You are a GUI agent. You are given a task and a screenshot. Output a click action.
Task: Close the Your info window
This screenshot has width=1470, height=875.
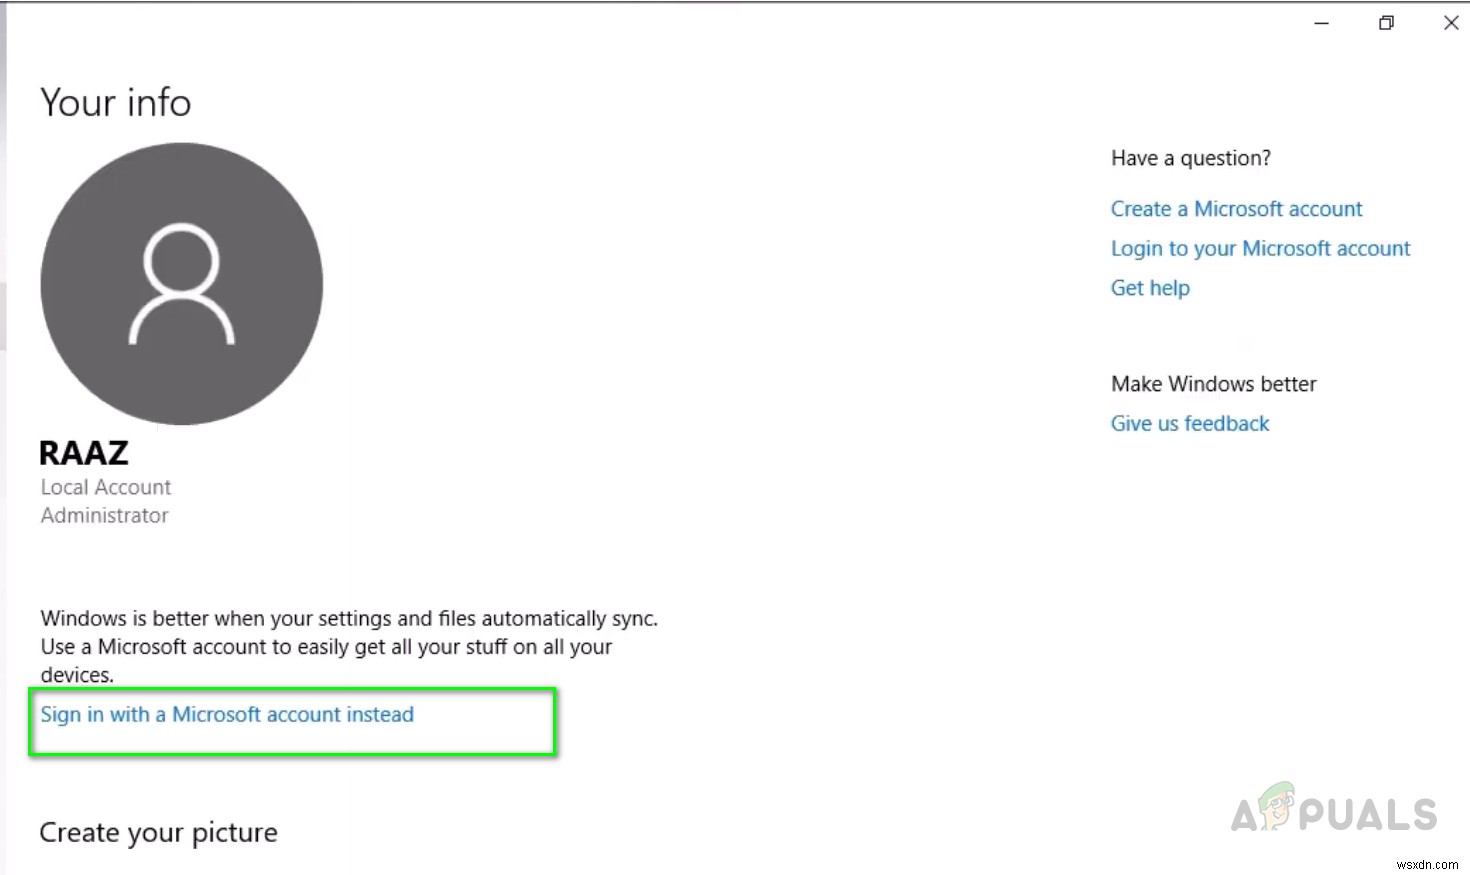click(1451, 23)
